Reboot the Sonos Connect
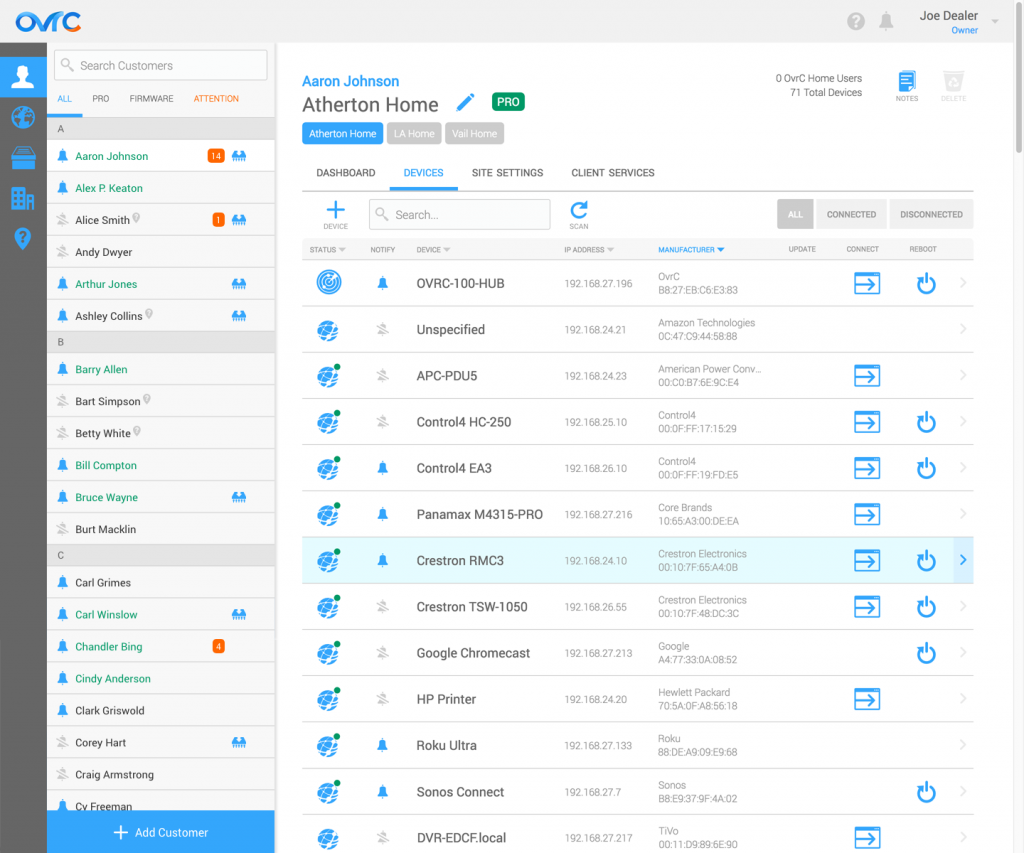 (926, 792)
